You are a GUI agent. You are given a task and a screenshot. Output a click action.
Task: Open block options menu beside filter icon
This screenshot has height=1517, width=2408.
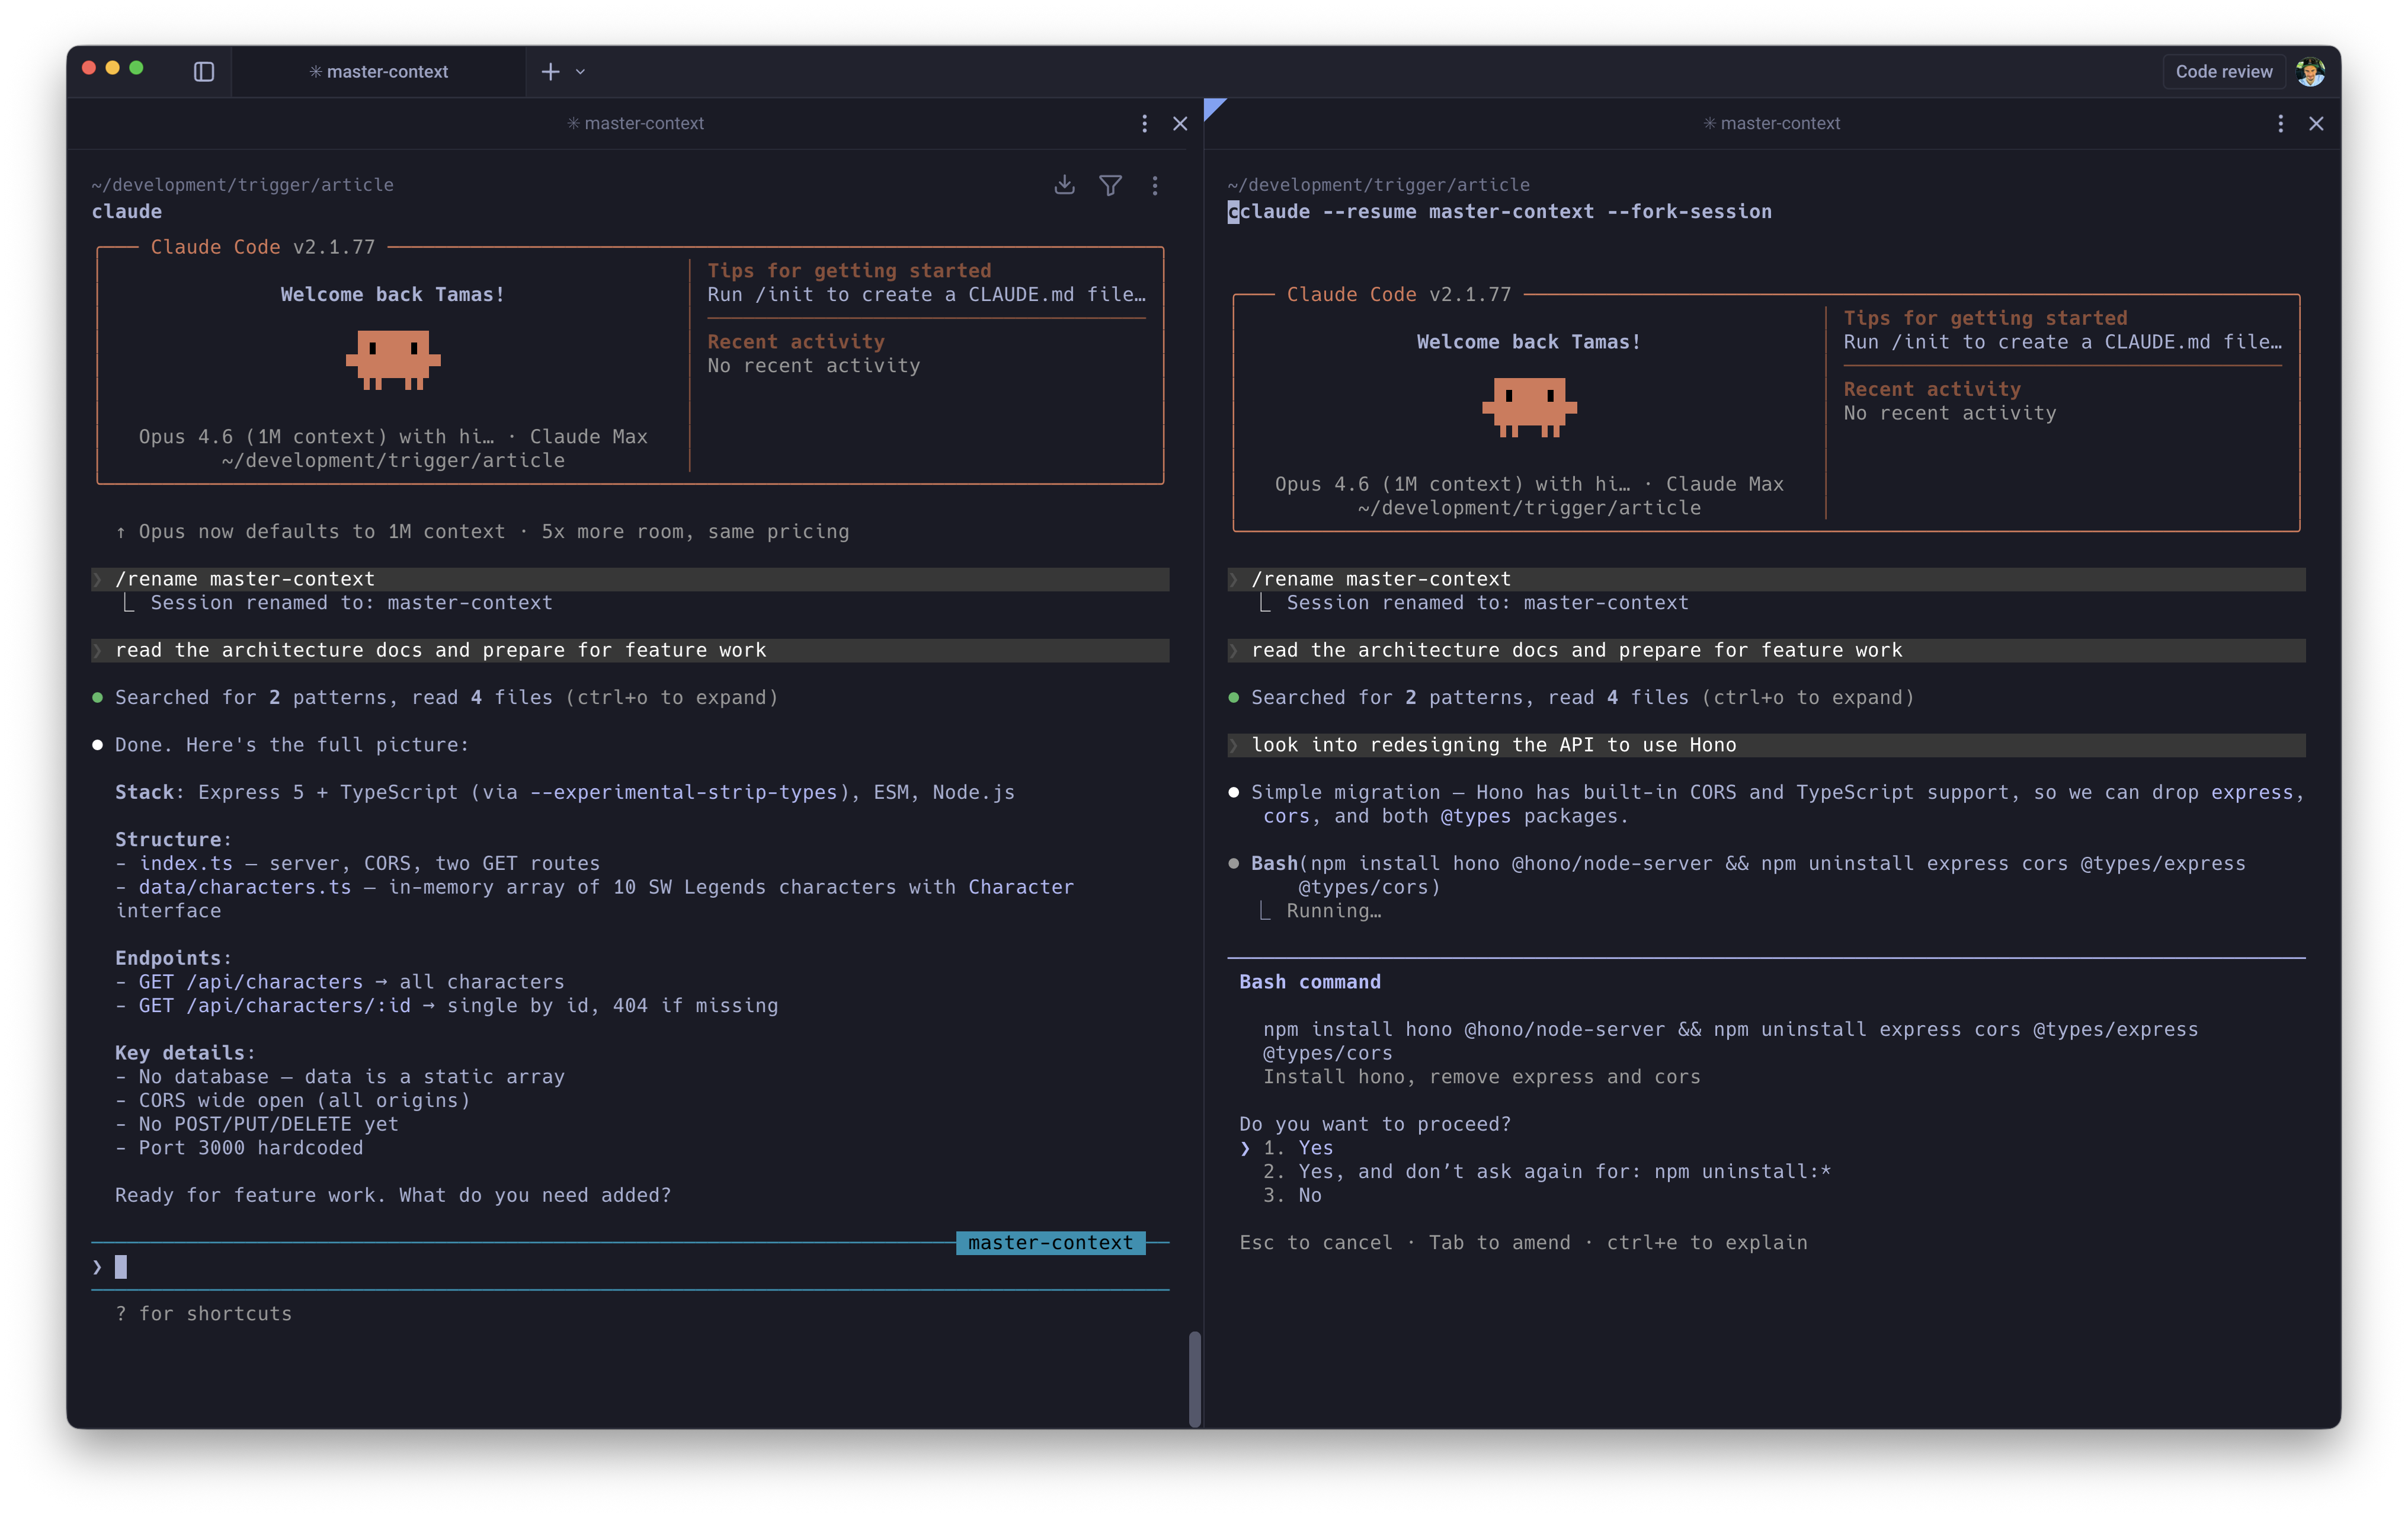1155,185
